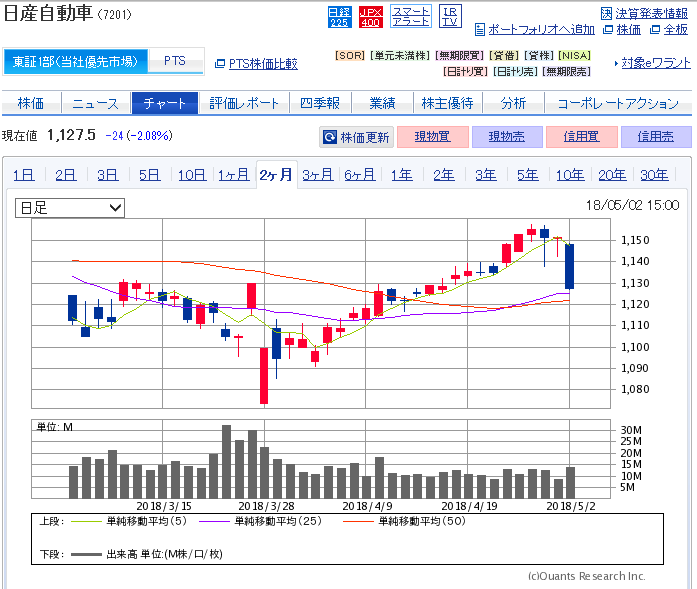Click the 2018/3/28 date label on chart
Image resolution: width=697 pixels, height=589 pixels.
(x=266, y=506)
